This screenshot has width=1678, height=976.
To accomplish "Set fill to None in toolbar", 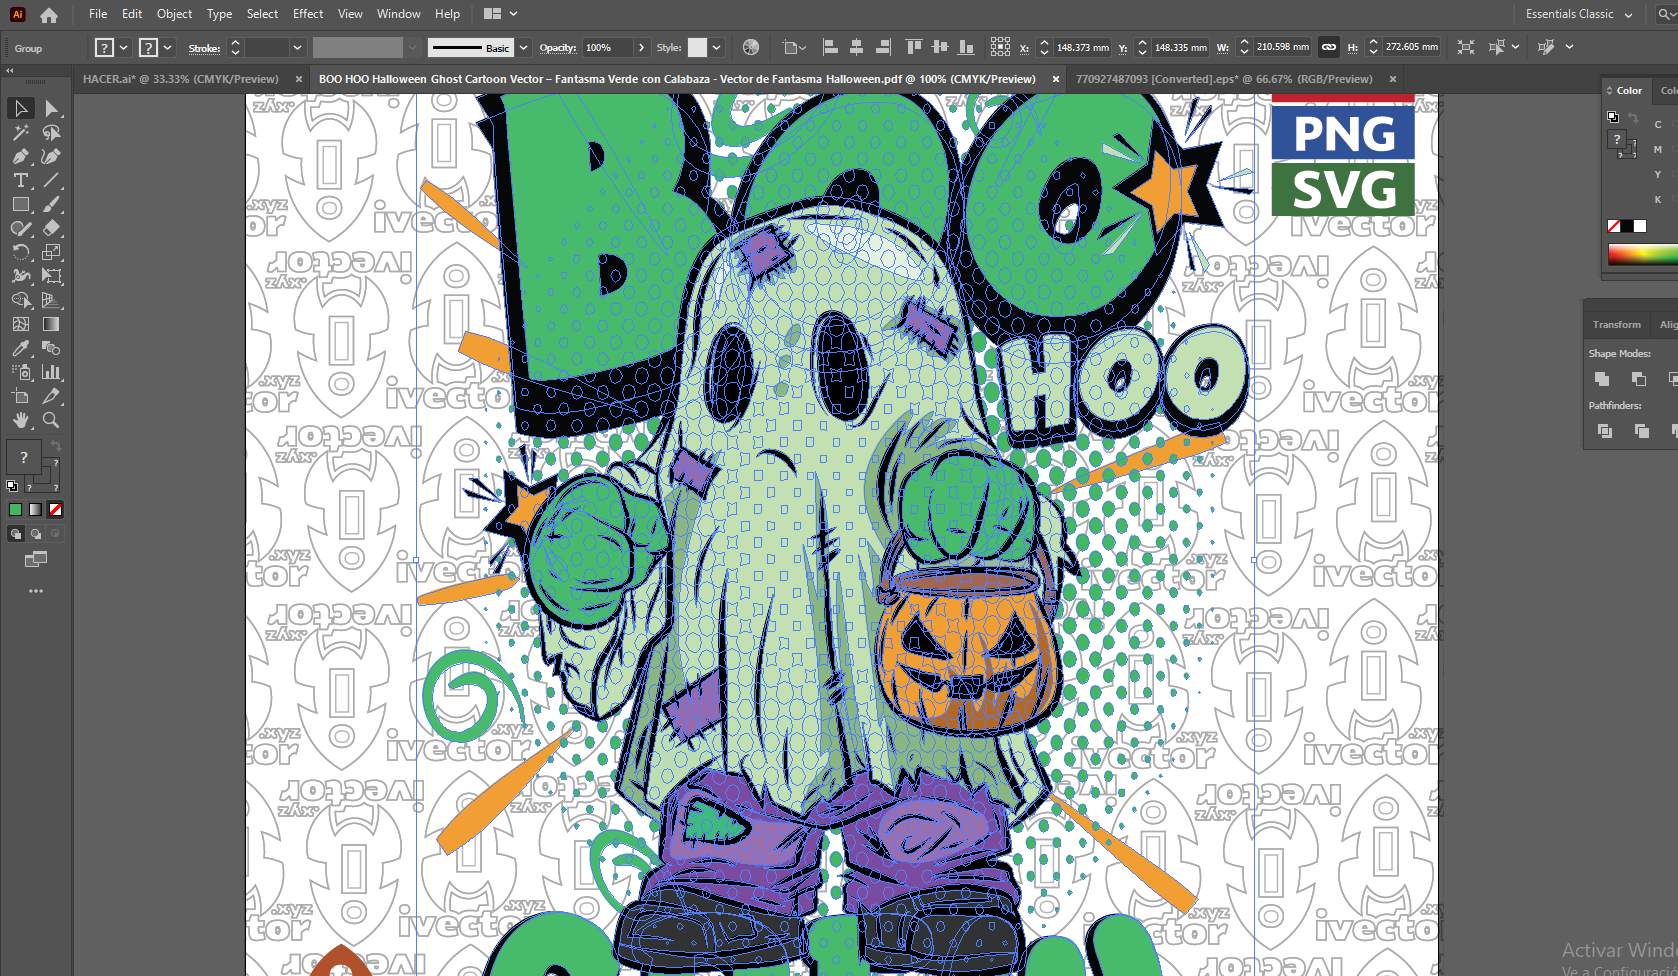I will coord(56,510).
